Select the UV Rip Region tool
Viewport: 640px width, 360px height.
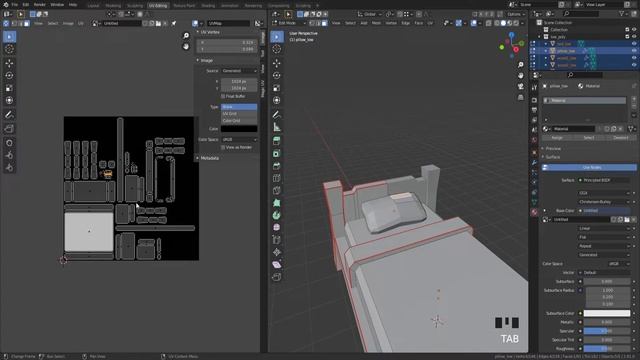pos(9,129)
